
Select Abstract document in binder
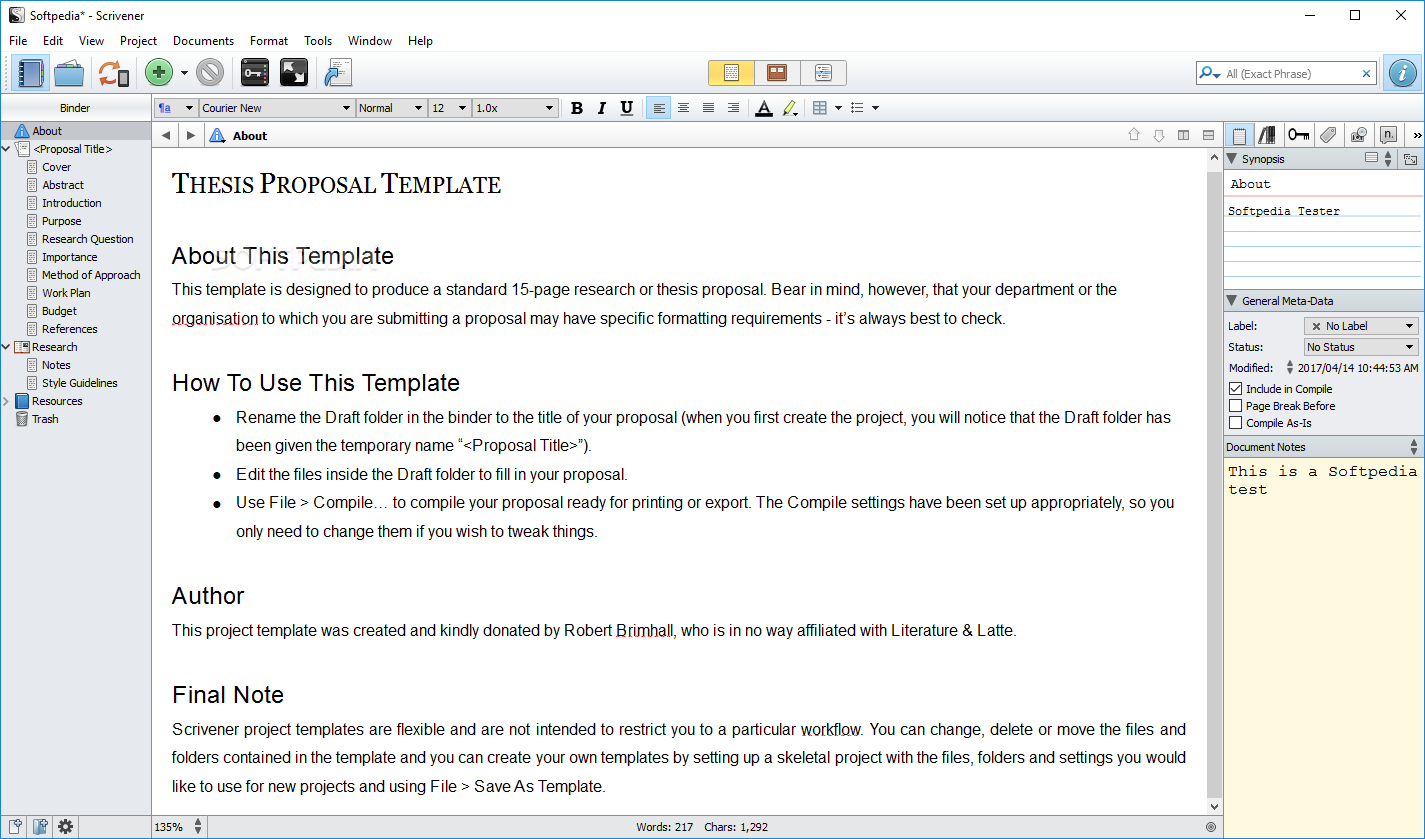[63, 185]
